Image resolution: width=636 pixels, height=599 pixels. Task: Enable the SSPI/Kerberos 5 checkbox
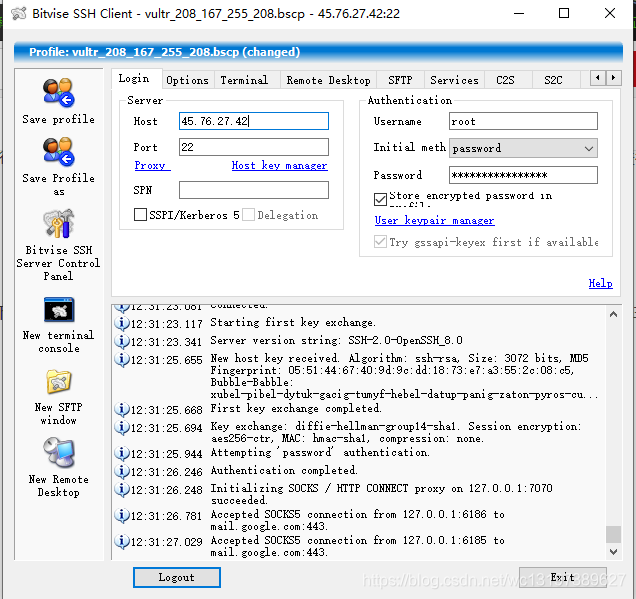click(140, 215)
